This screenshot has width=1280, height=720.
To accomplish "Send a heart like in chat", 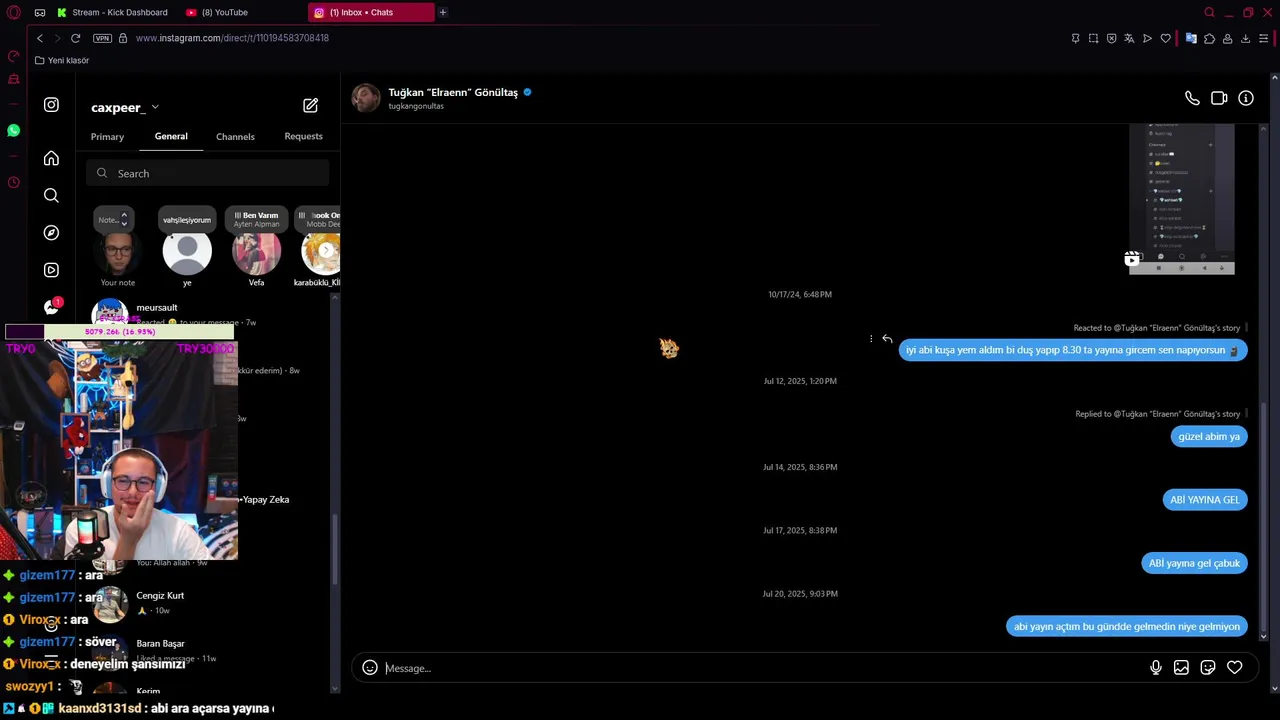I will tap(1235, 668).
